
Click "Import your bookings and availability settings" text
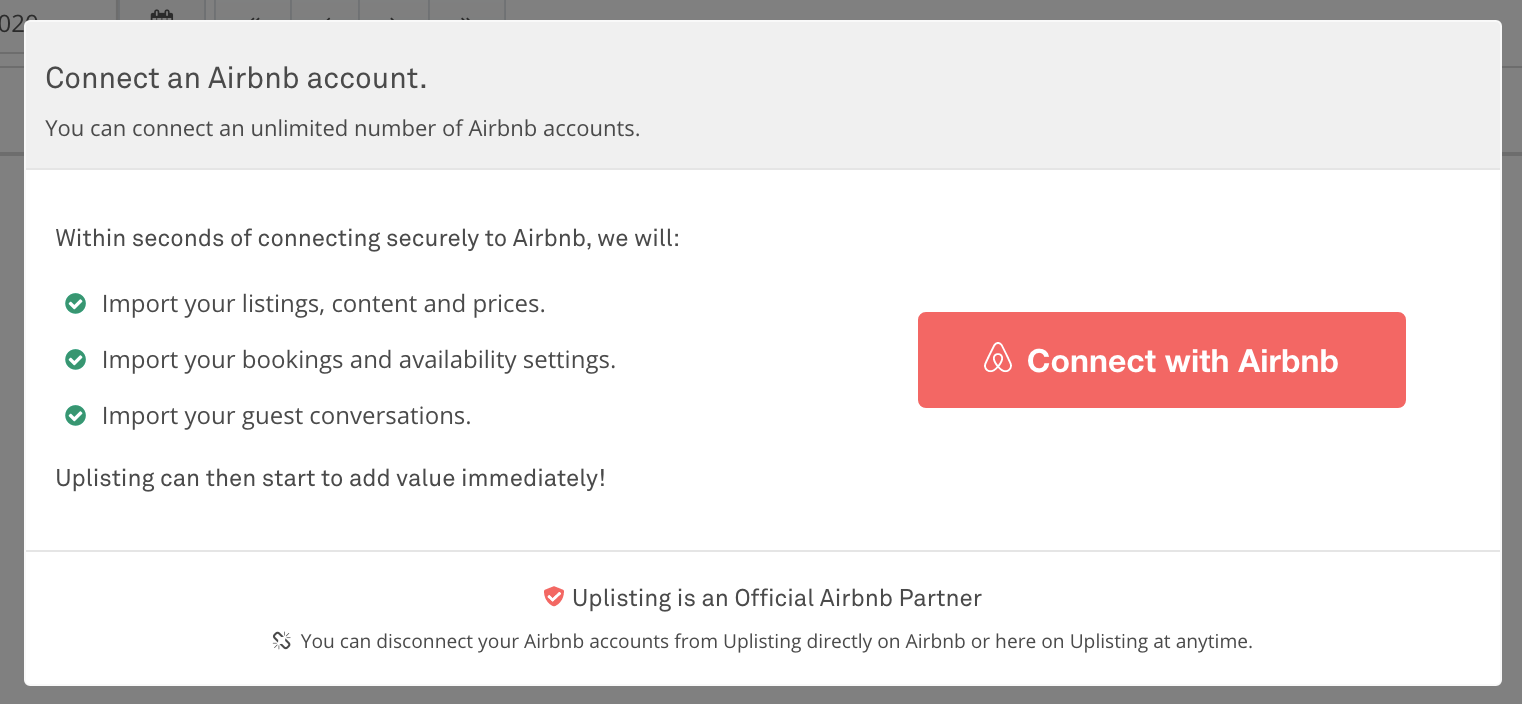pos(358,359)
